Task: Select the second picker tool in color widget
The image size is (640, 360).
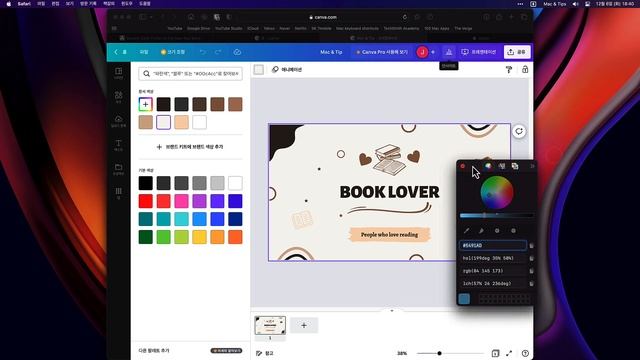Action: tap(481, 231)
